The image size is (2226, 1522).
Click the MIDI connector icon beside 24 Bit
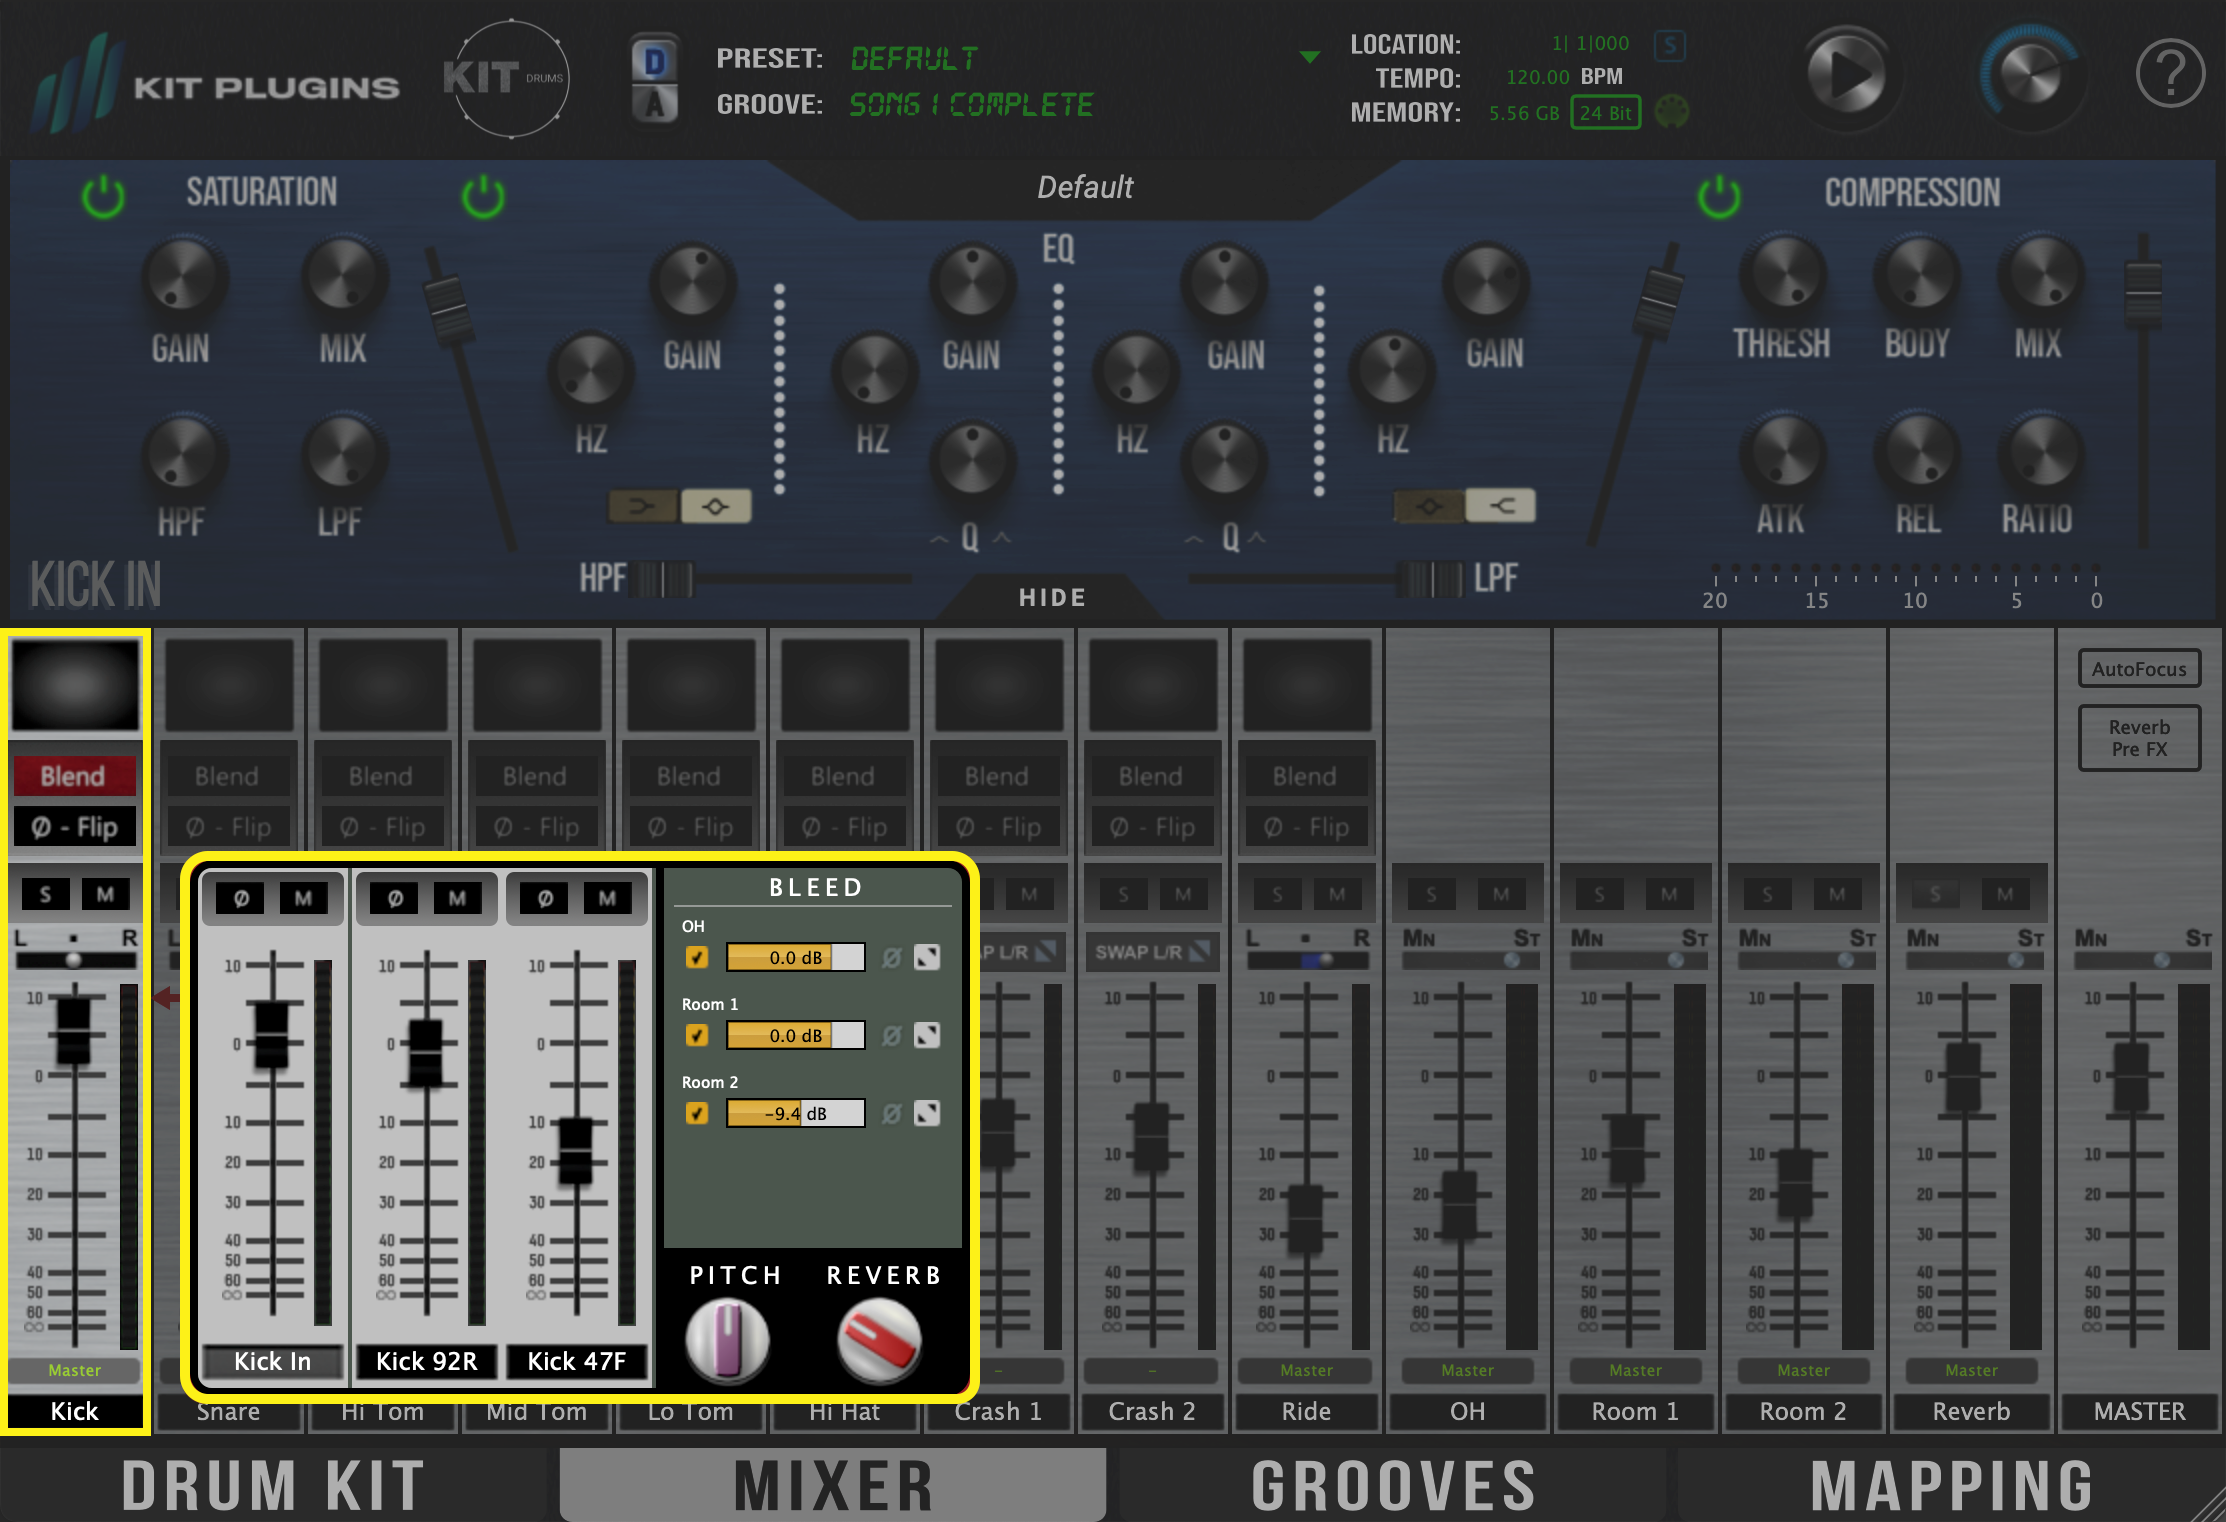coord(1671,112)
